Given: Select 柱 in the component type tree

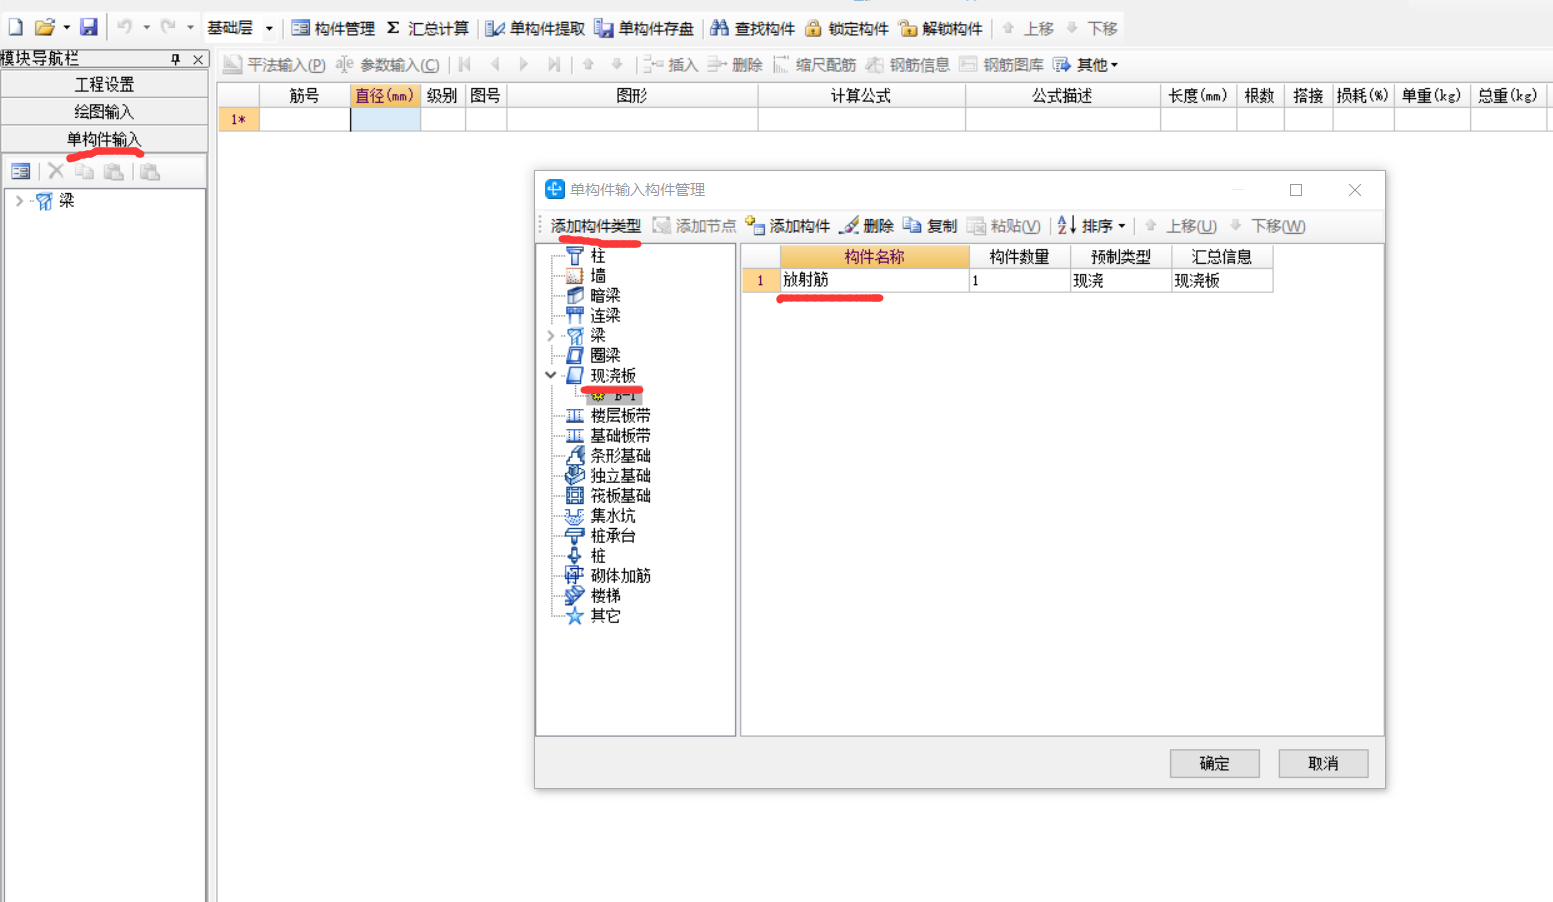Looking at the screenshot, I should click(x=597, y=256).
